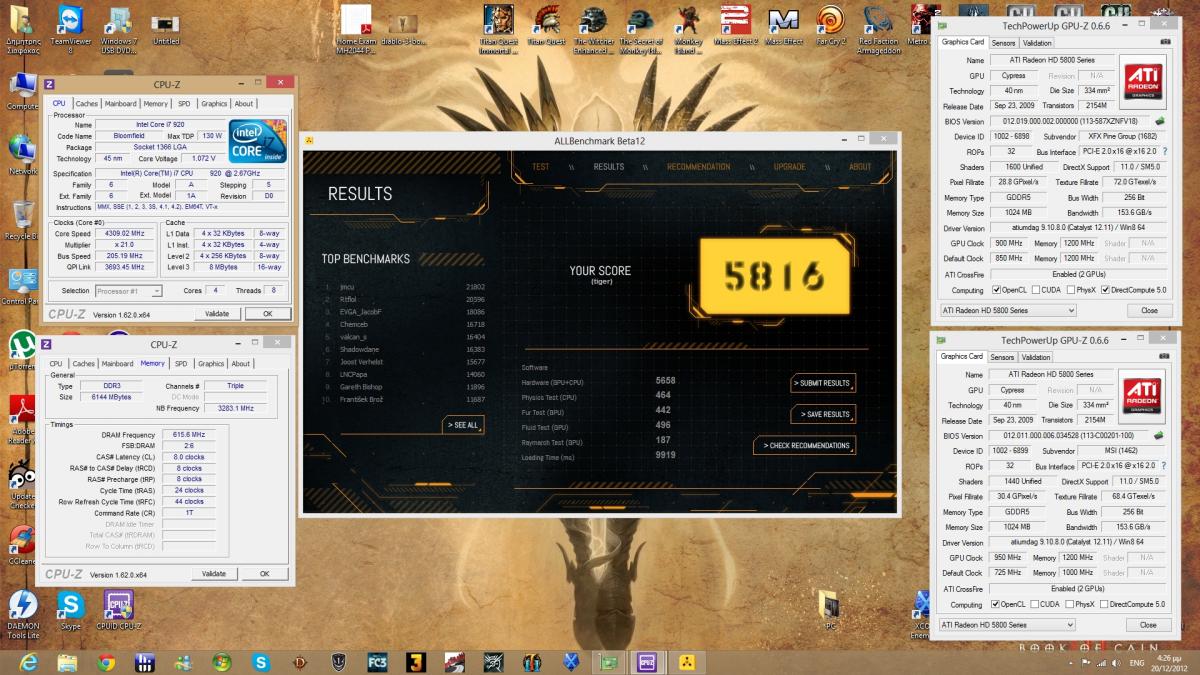Open RECOMMENDATION tab in ALLBenchmark
Viewport: 1200px width, 675px height.
698,167
